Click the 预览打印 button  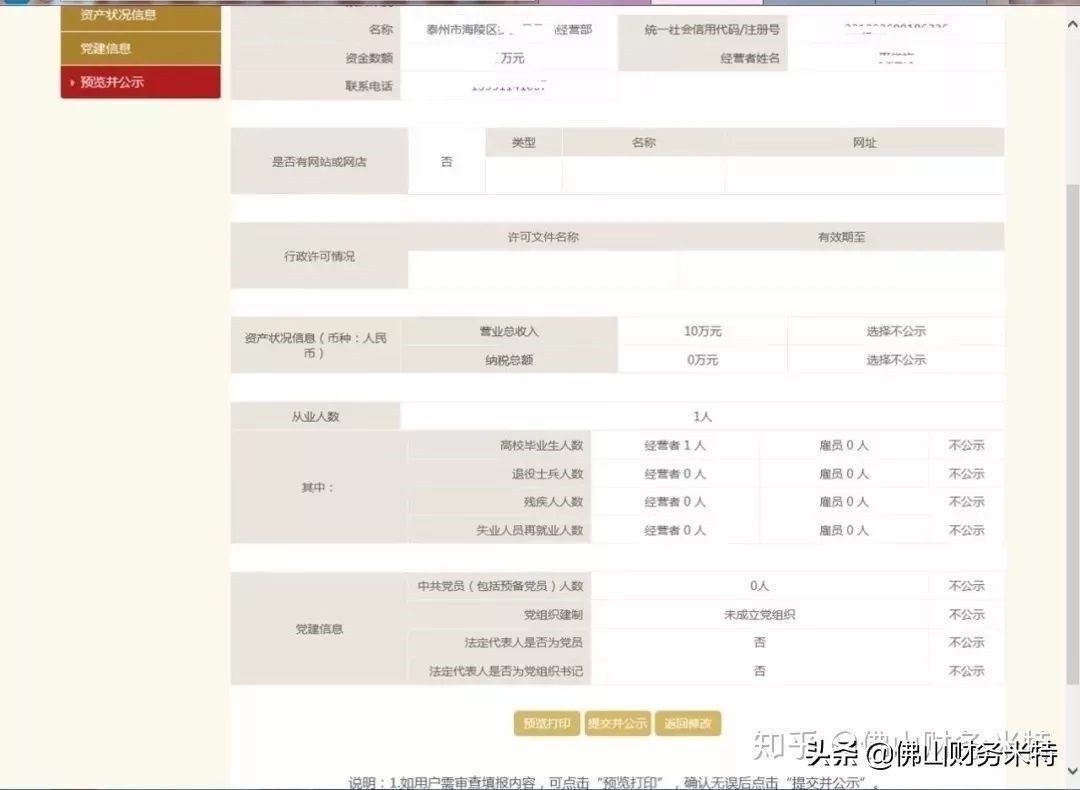tap(545, 723)
